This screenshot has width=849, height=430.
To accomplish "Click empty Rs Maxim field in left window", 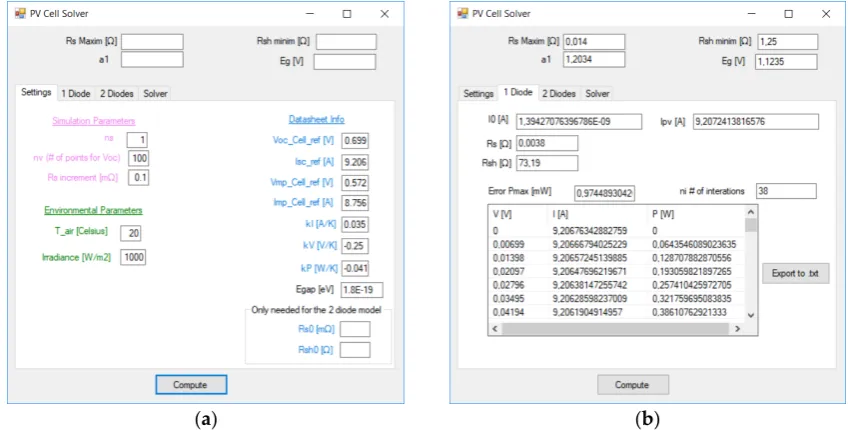I will (152, 42).
